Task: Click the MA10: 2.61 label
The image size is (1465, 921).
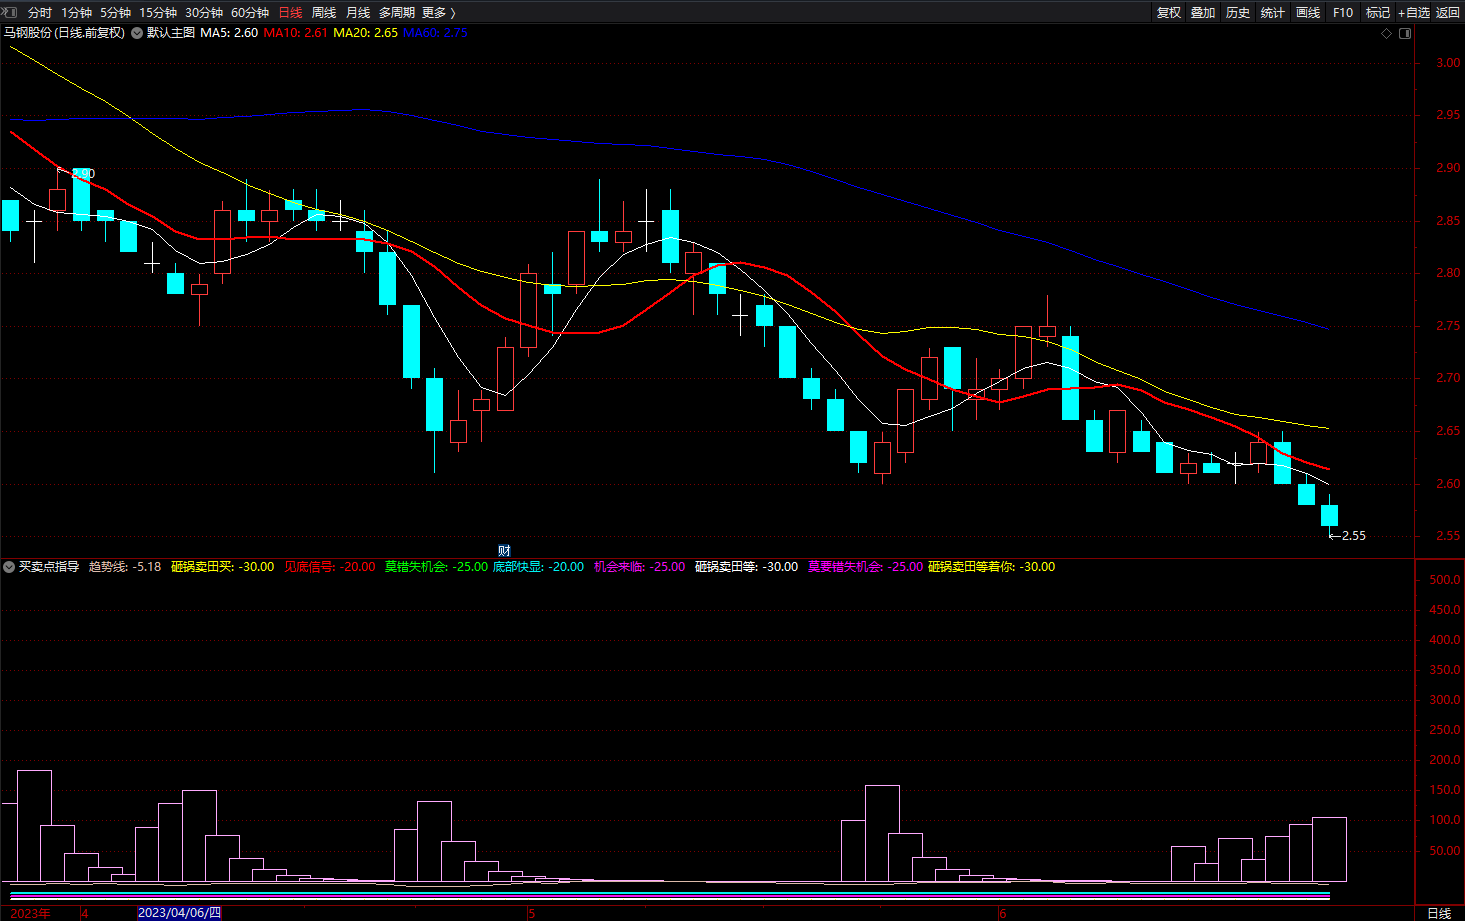Action: (x=295, y=33)
